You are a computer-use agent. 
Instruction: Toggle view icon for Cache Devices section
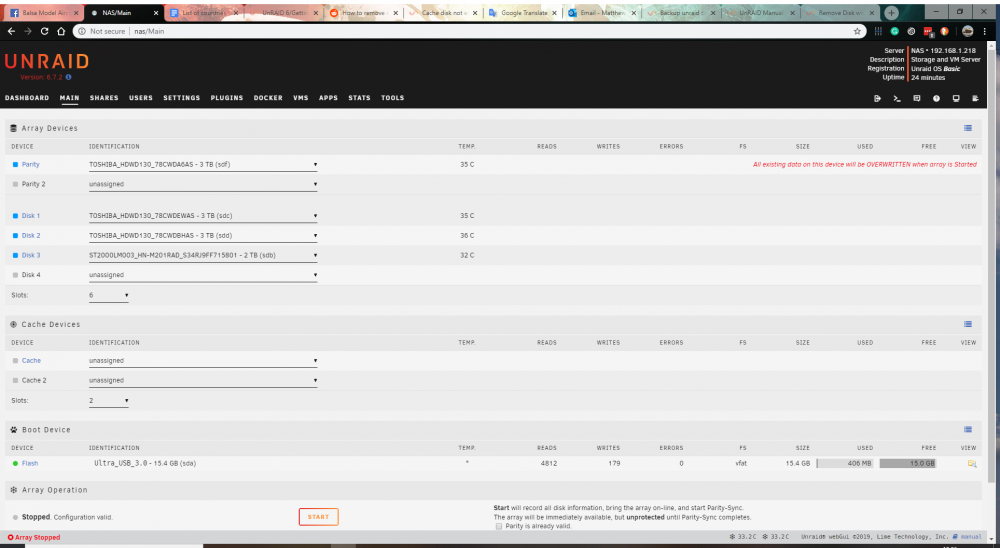coord(968,324)
